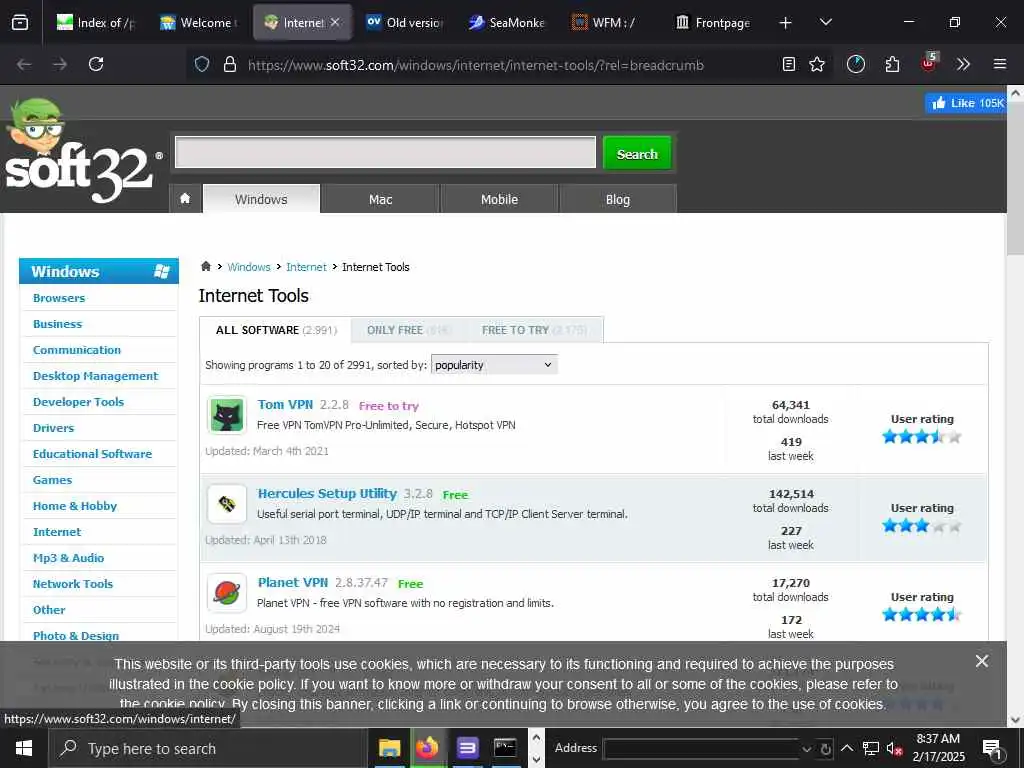Open the Hercules Setup Utility link

pyautogui.click(x=327, y=493)
